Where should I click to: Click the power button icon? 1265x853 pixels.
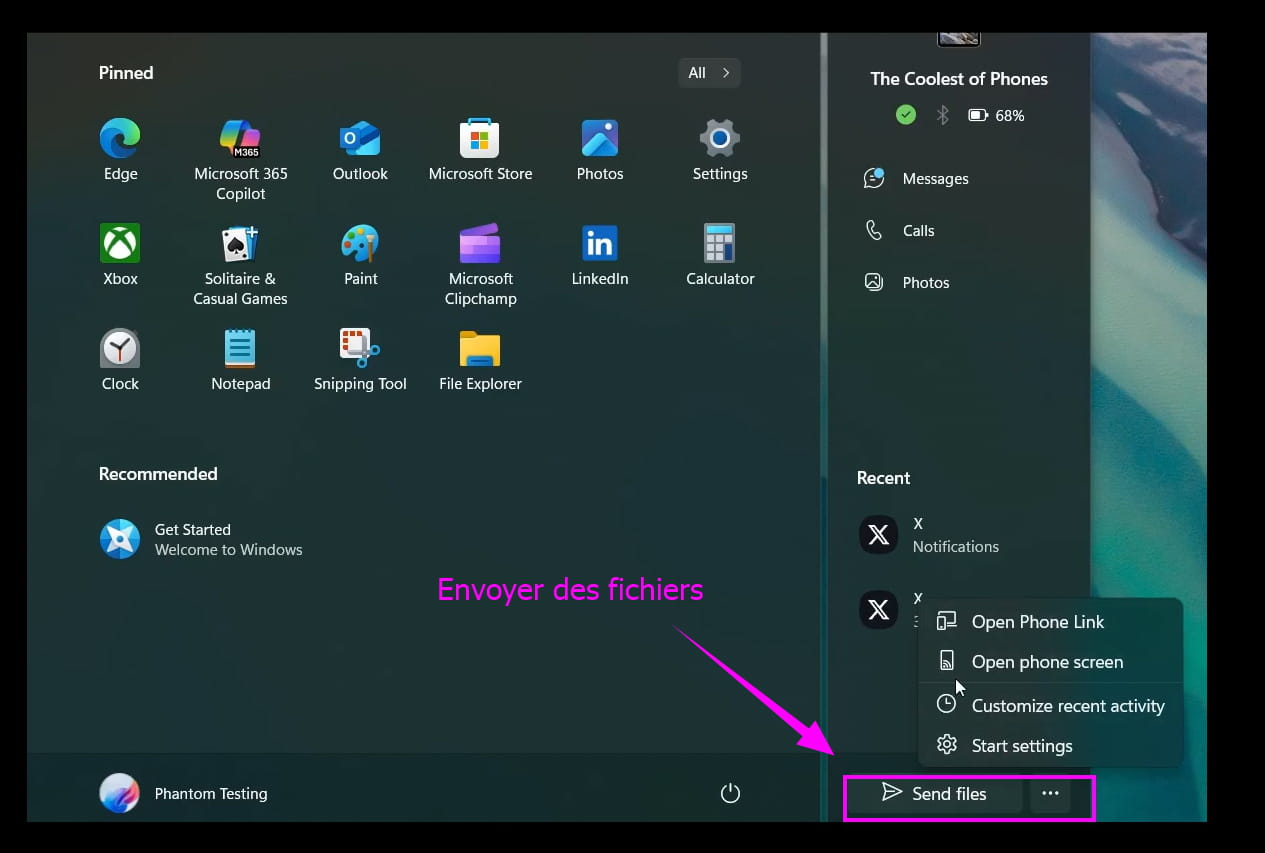click(x=730, y=793)
